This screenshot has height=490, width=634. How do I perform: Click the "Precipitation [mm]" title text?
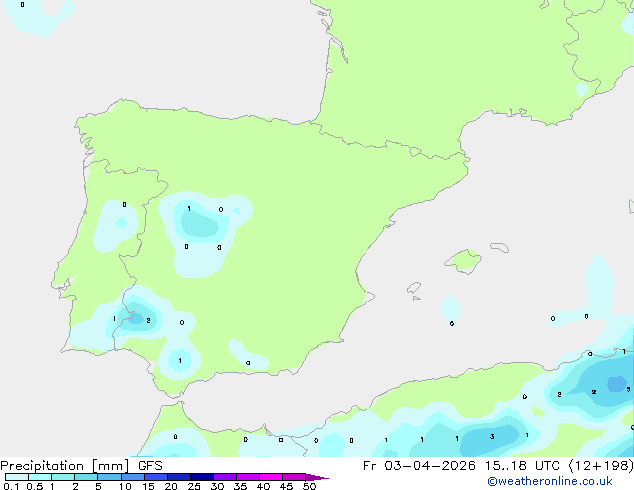pos(65,466)
